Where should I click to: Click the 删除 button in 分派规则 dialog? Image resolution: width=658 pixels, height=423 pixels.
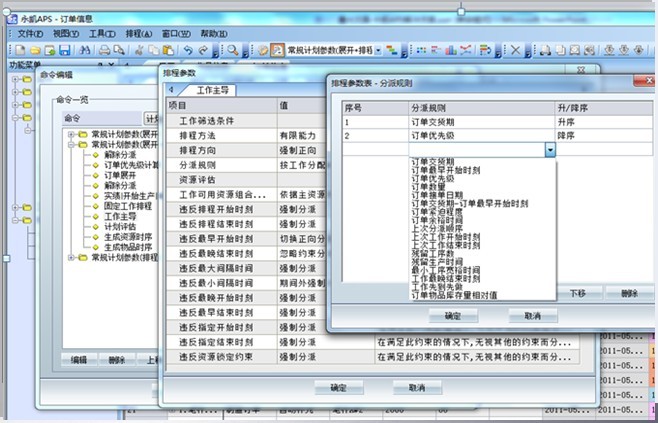[x=629, y=293]
